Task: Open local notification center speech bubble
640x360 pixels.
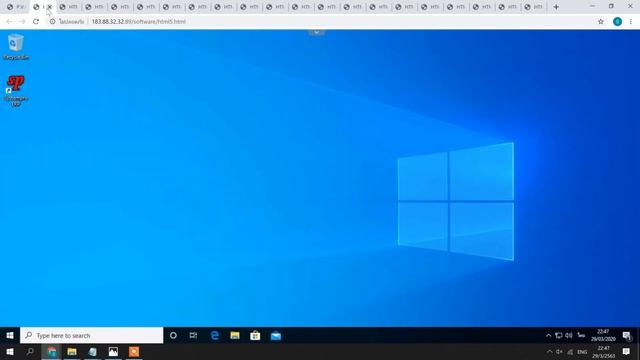Action: [x=626, y=352]
